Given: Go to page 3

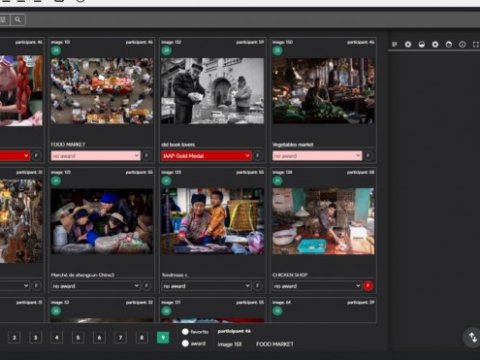Looking at the screenshot, I should coord(36,338).
